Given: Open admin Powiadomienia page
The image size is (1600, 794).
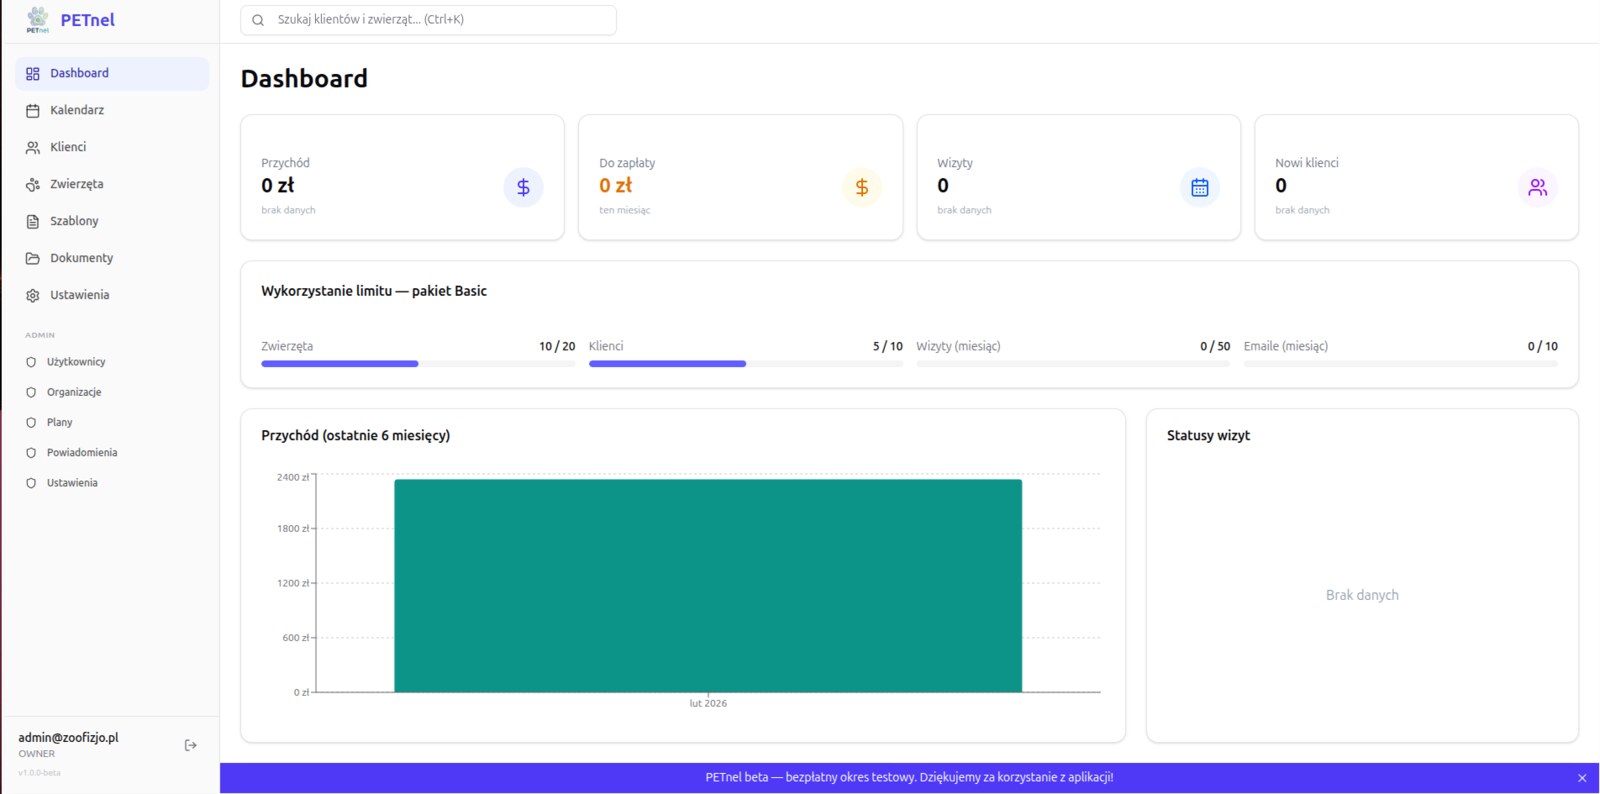Looking at the screenshot, I should 112,453.
